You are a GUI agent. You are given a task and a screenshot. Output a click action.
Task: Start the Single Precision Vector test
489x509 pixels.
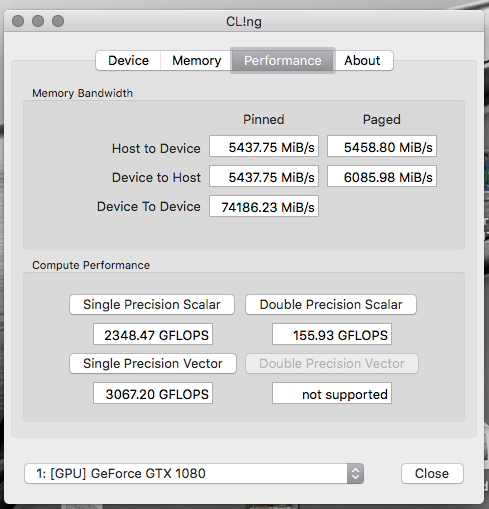(153, 364)
